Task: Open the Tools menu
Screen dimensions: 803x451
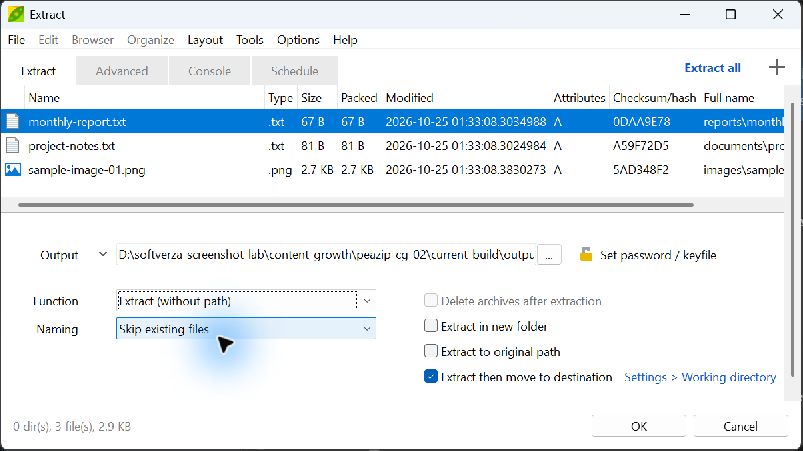Action: pyautogui.click(x=249, y=39)
